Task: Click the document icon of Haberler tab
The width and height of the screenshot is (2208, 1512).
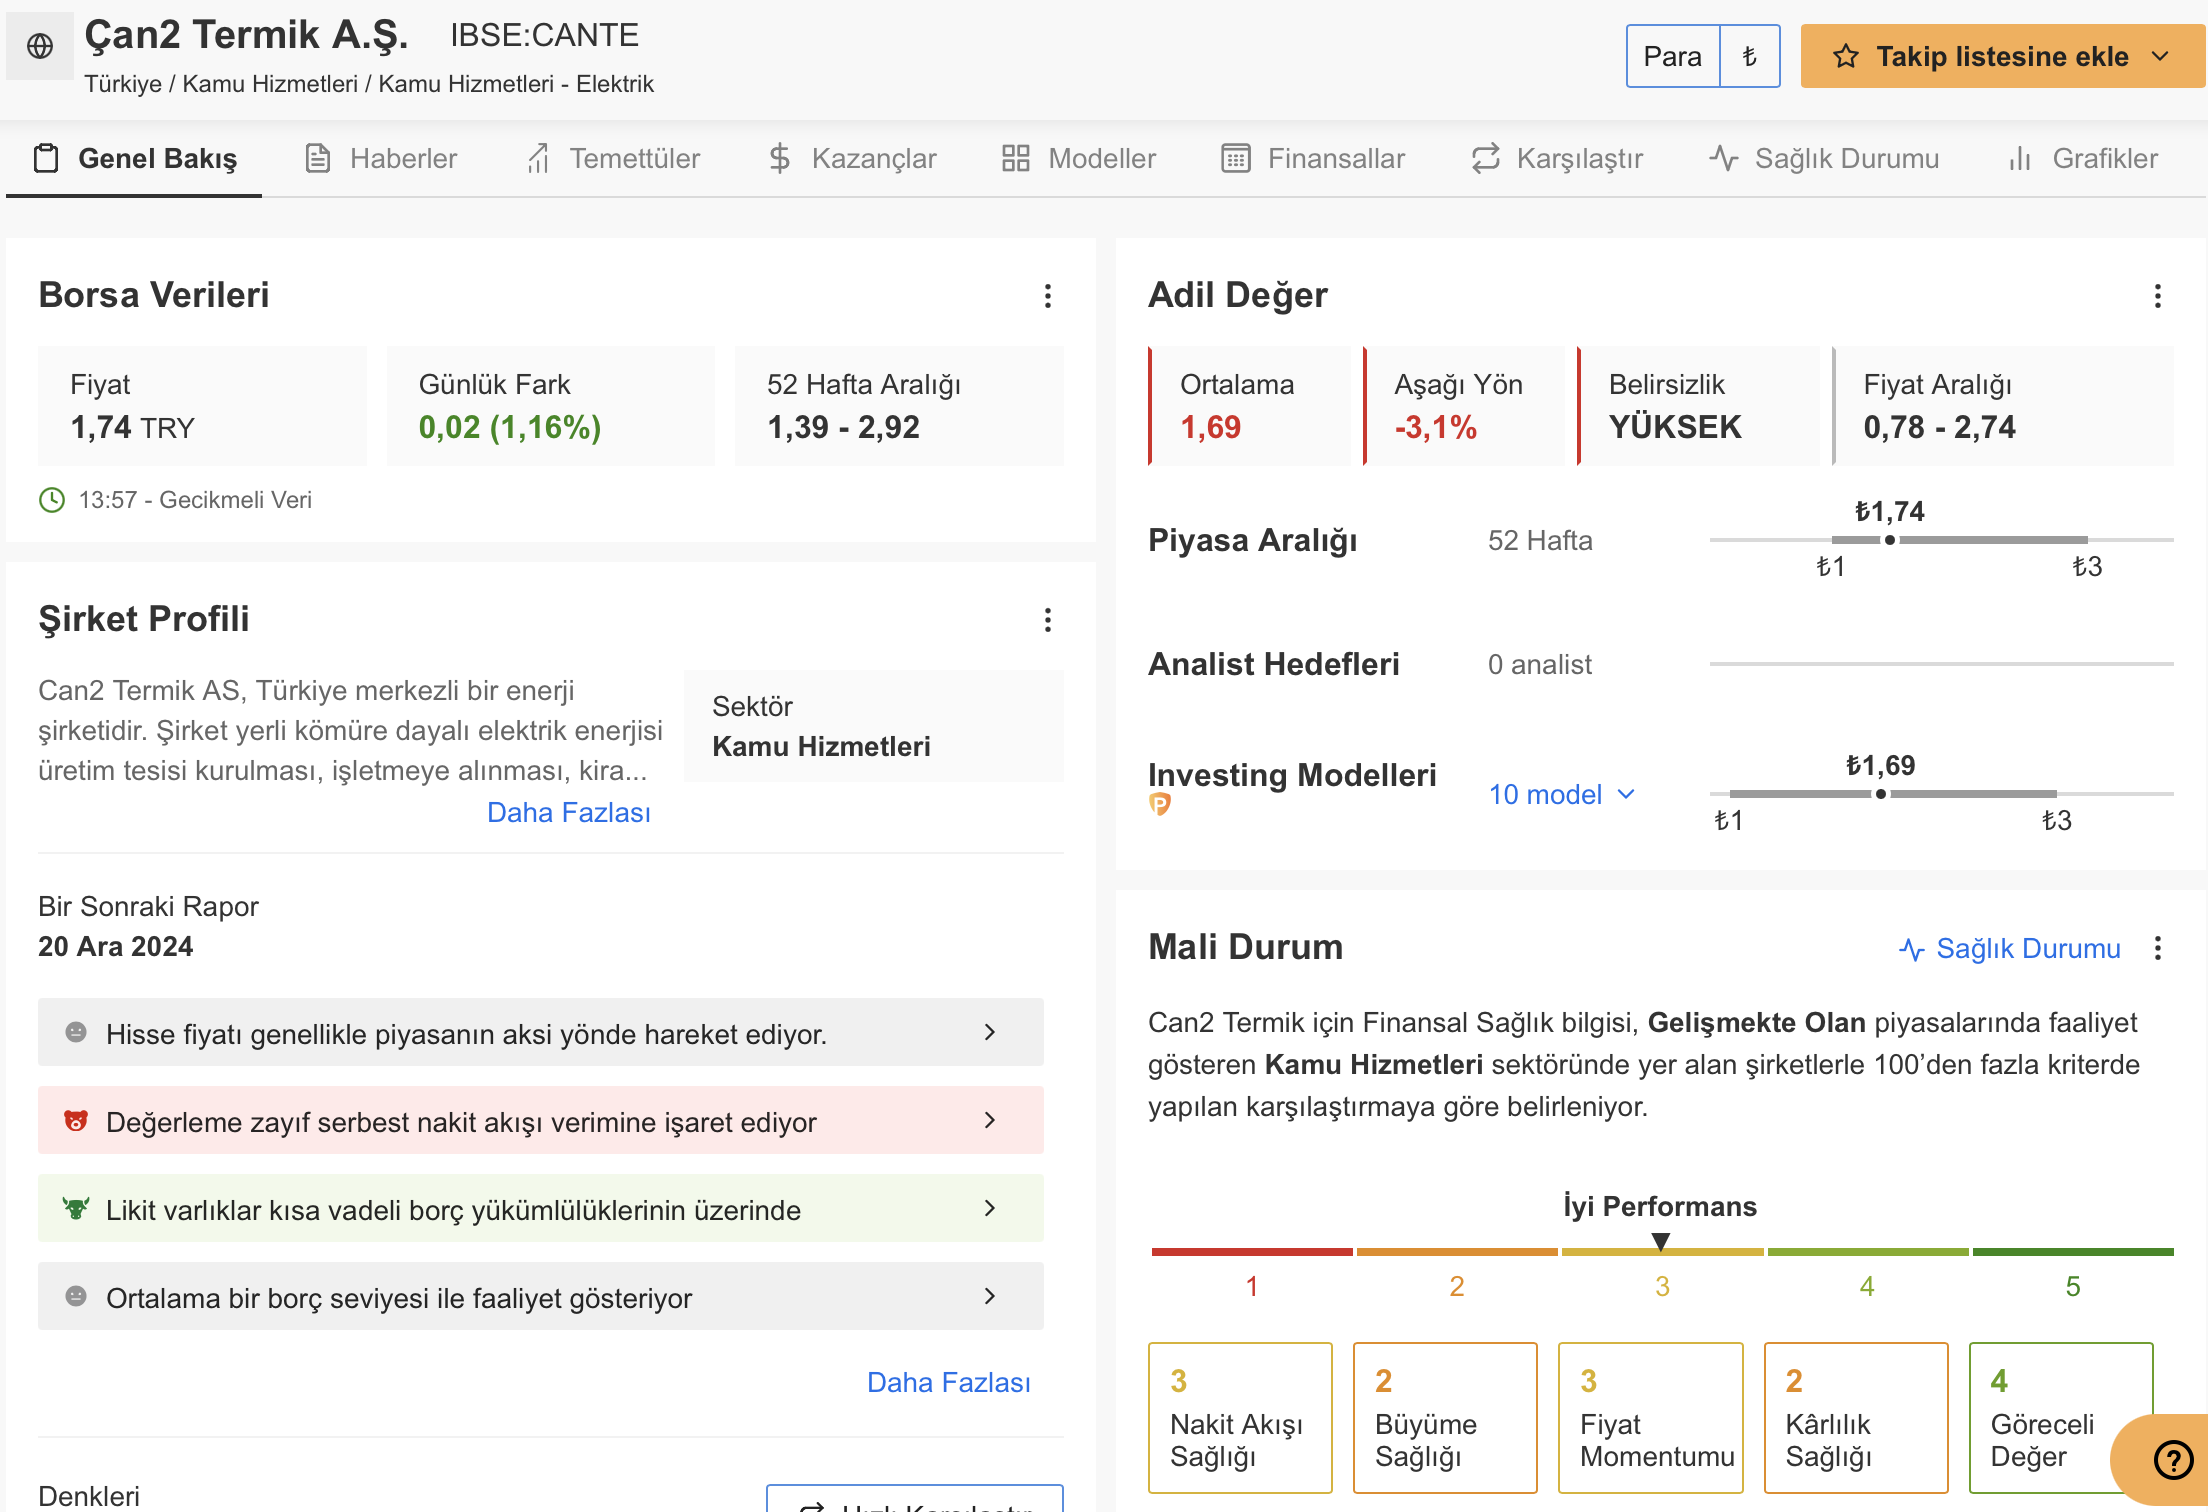Action: pos(318,158)
